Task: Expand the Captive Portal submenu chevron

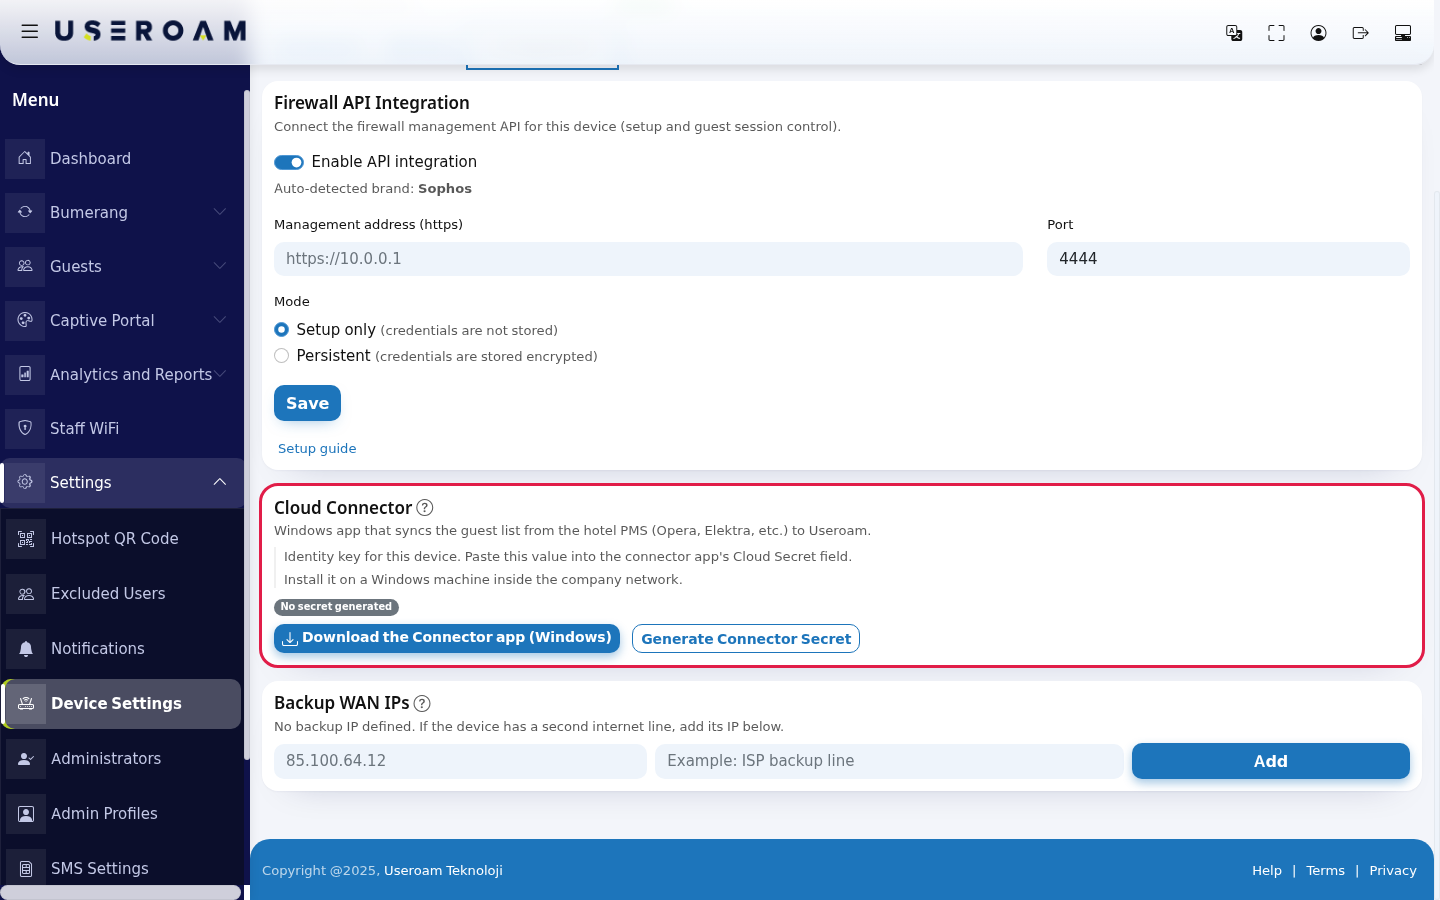Action: tap(220, 320)
